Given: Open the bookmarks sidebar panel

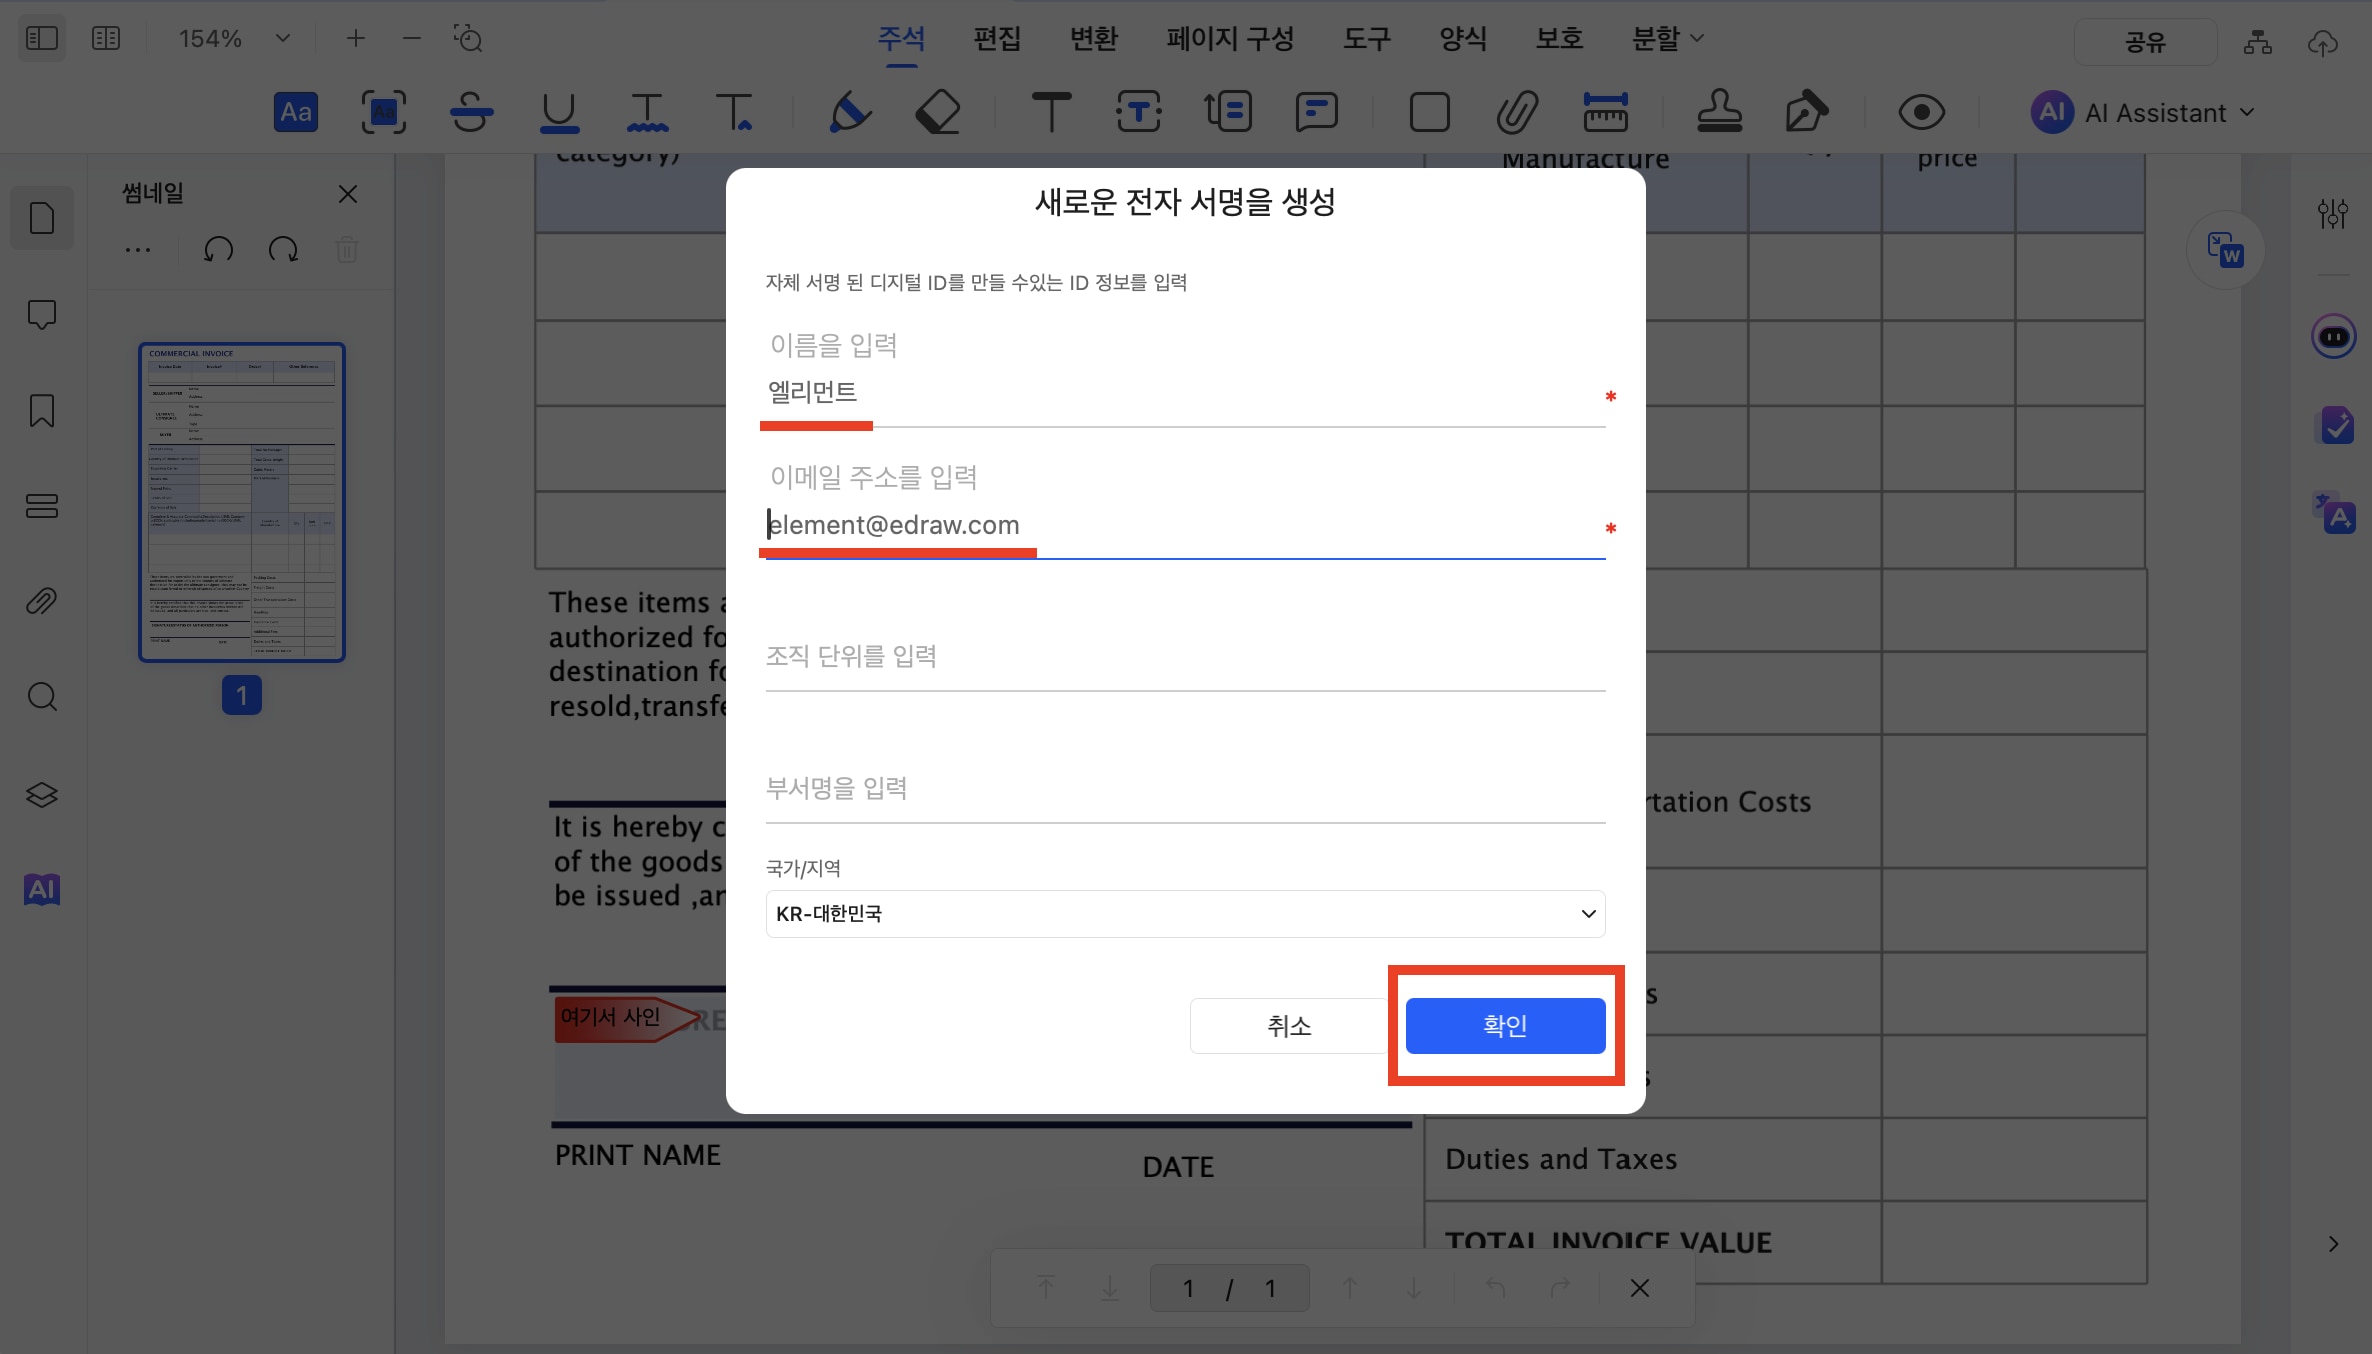Looking at the screenshot, I should click(42, 411).
